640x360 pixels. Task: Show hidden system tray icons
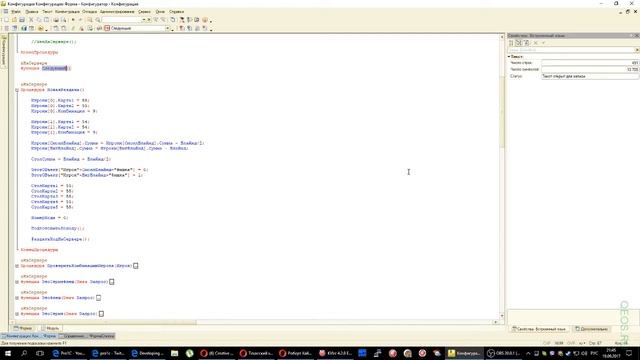(x=528, y=353)
